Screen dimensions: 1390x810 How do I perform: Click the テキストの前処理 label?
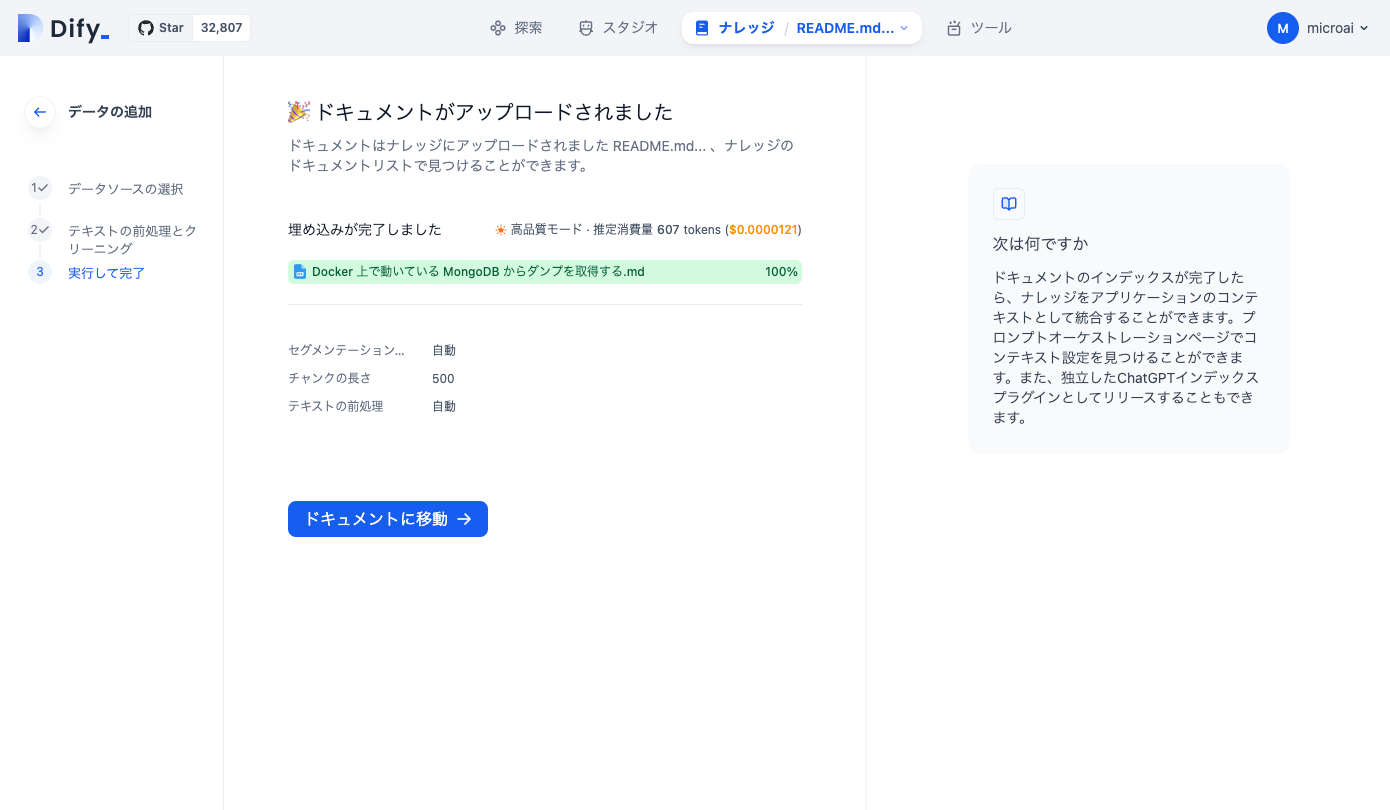336,407
